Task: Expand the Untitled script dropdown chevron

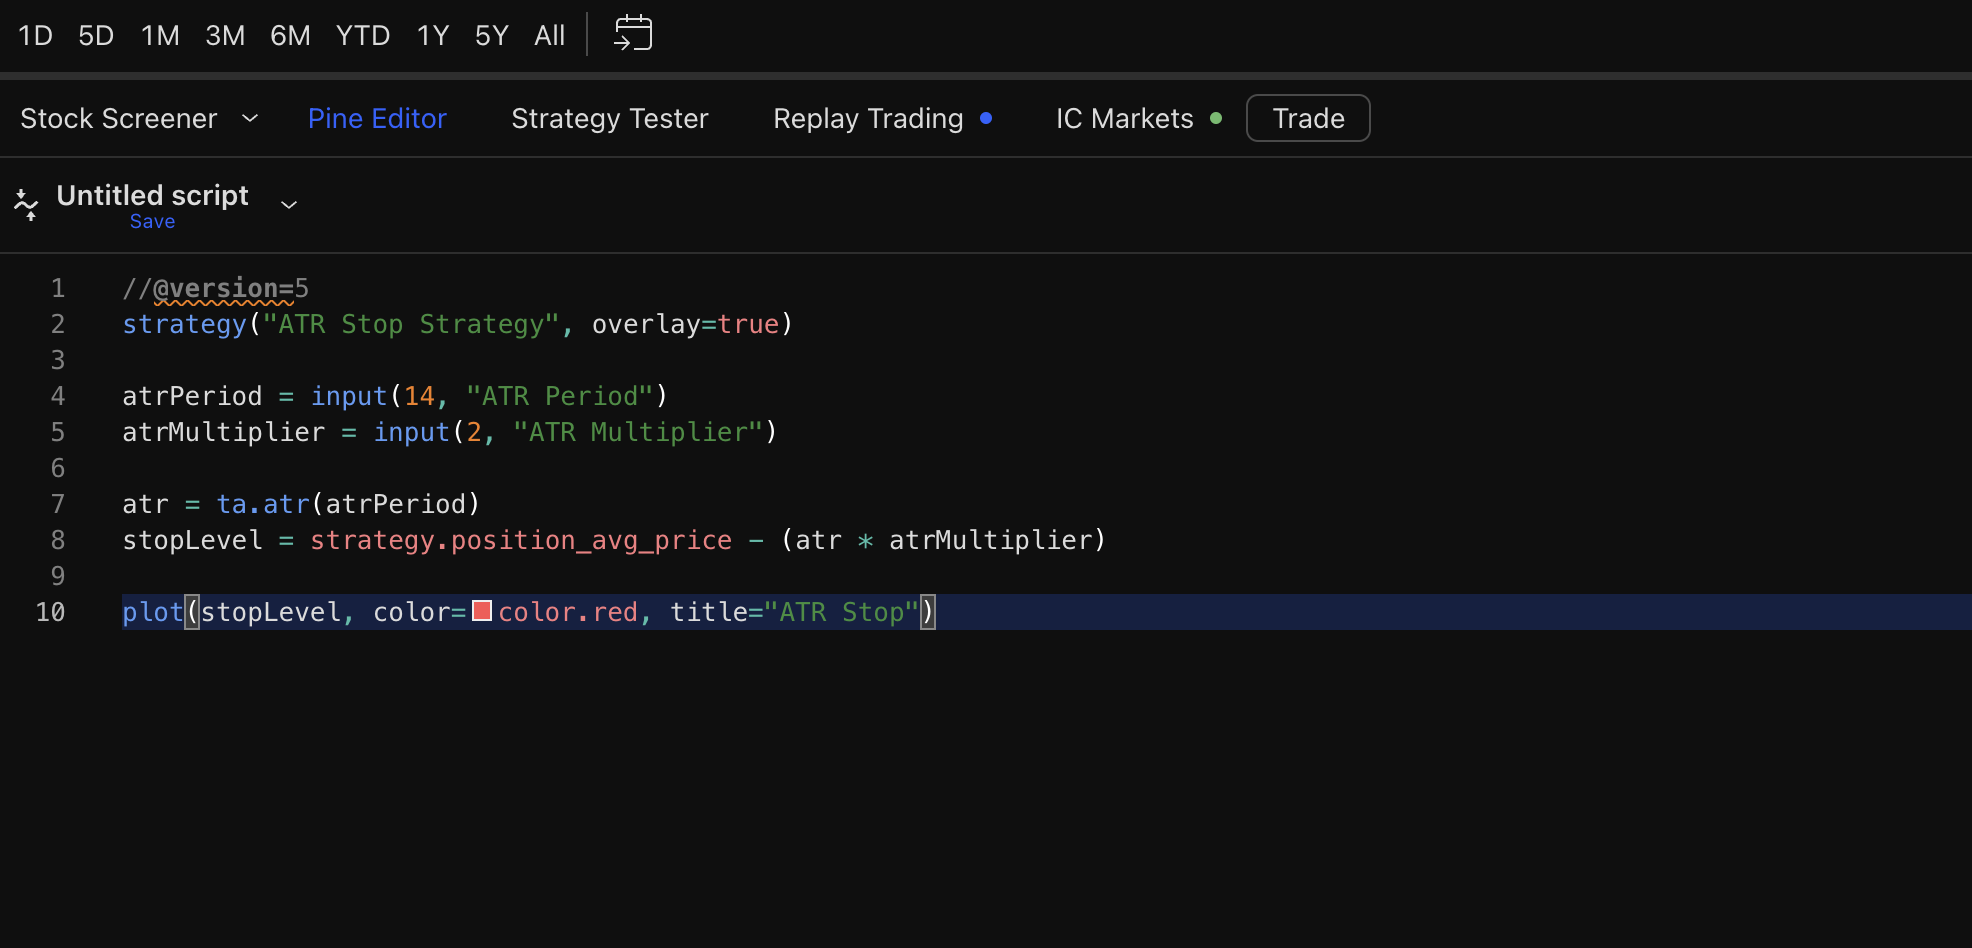Action: pyautogui.click(x=289, y=204)
